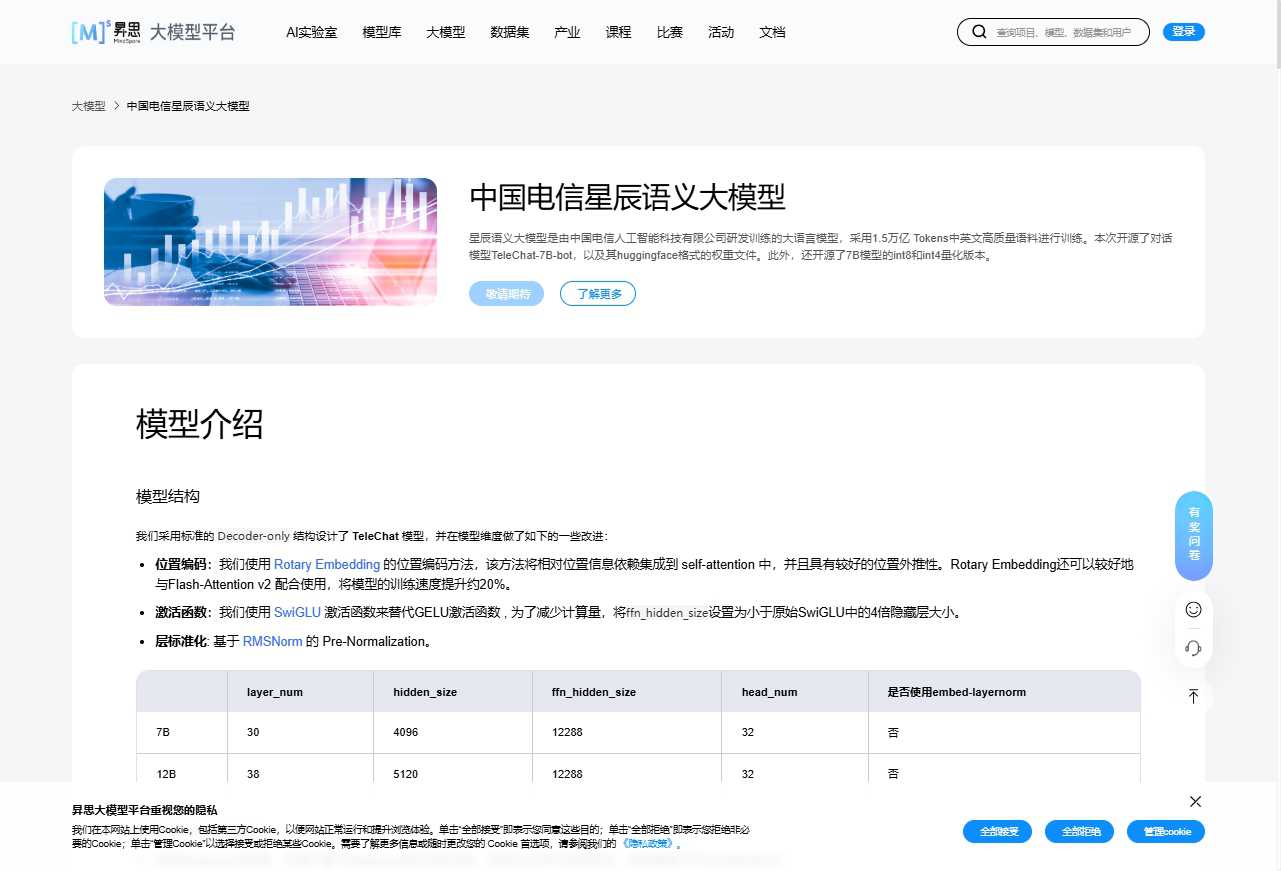Open the Rotary Embedding link
This screenshot has height=871, width=1281.
(x=327, y=565)
